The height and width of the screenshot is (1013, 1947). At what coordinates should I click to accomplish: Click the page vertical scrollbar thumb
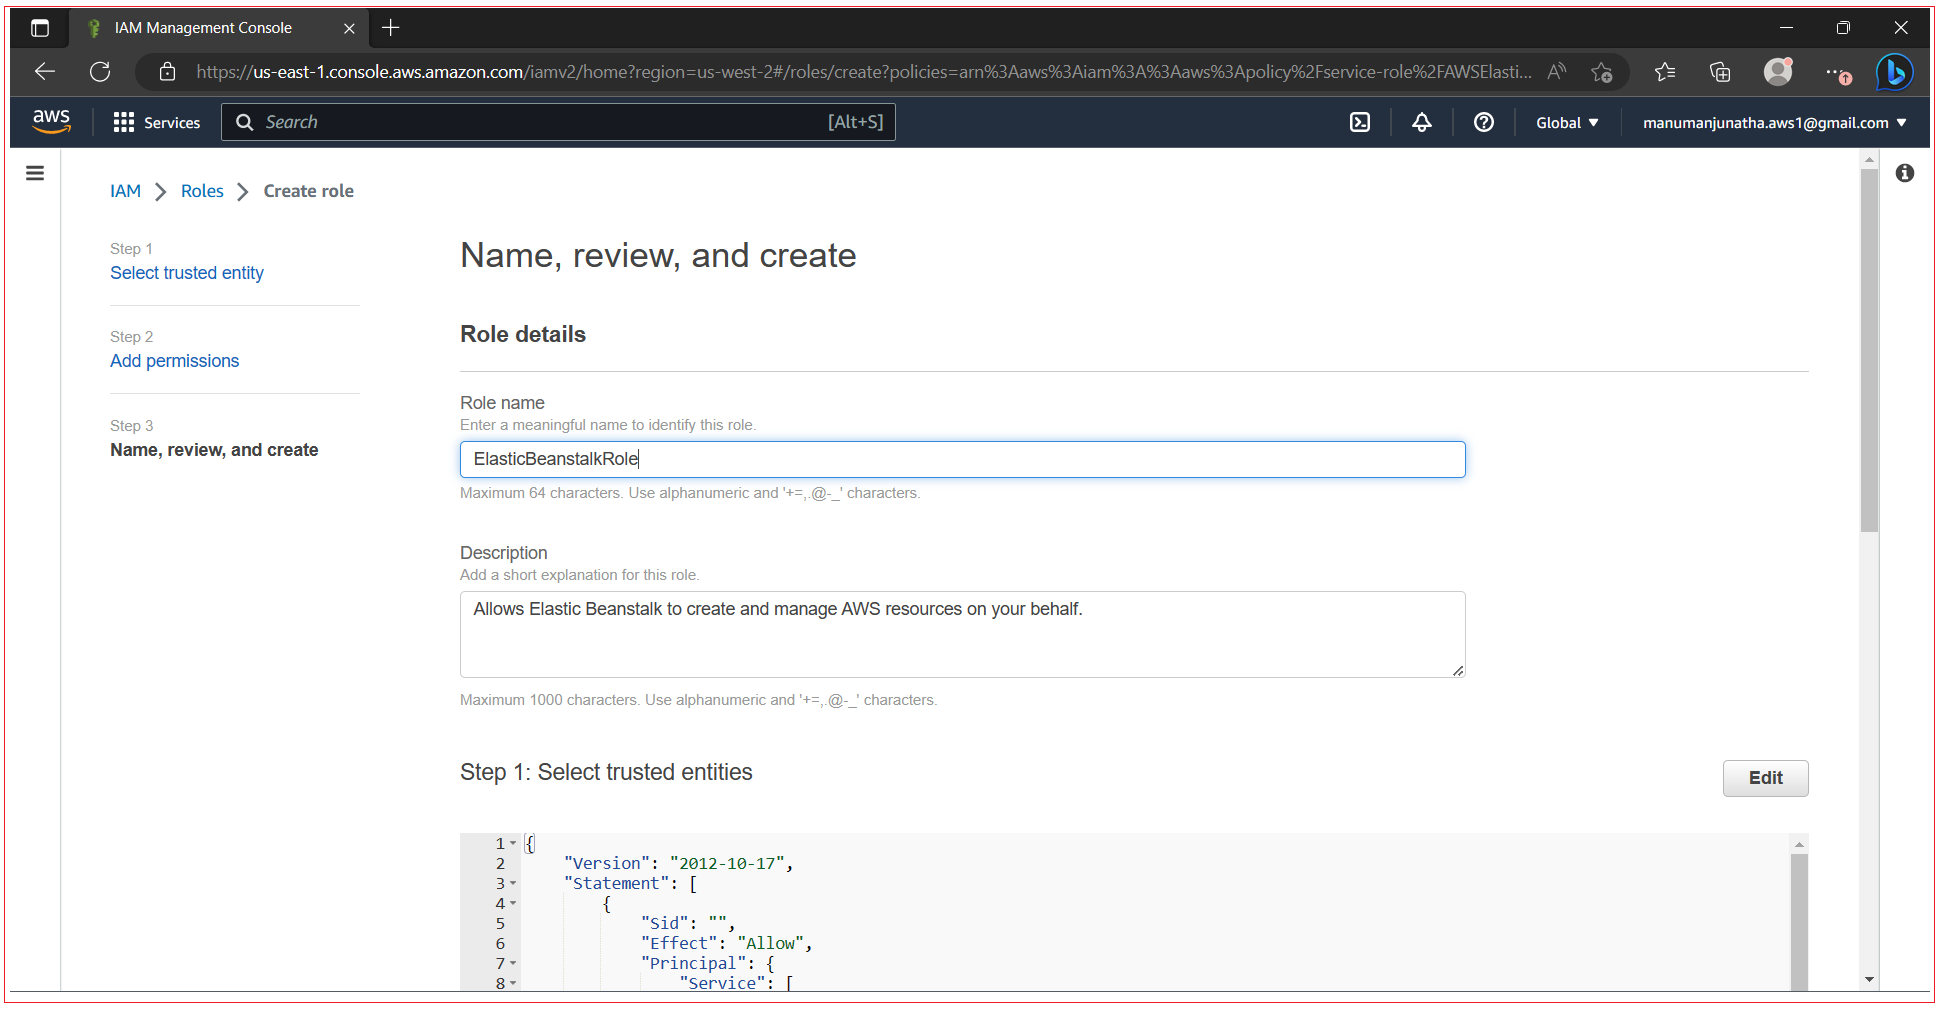(x=1869, y=350)
